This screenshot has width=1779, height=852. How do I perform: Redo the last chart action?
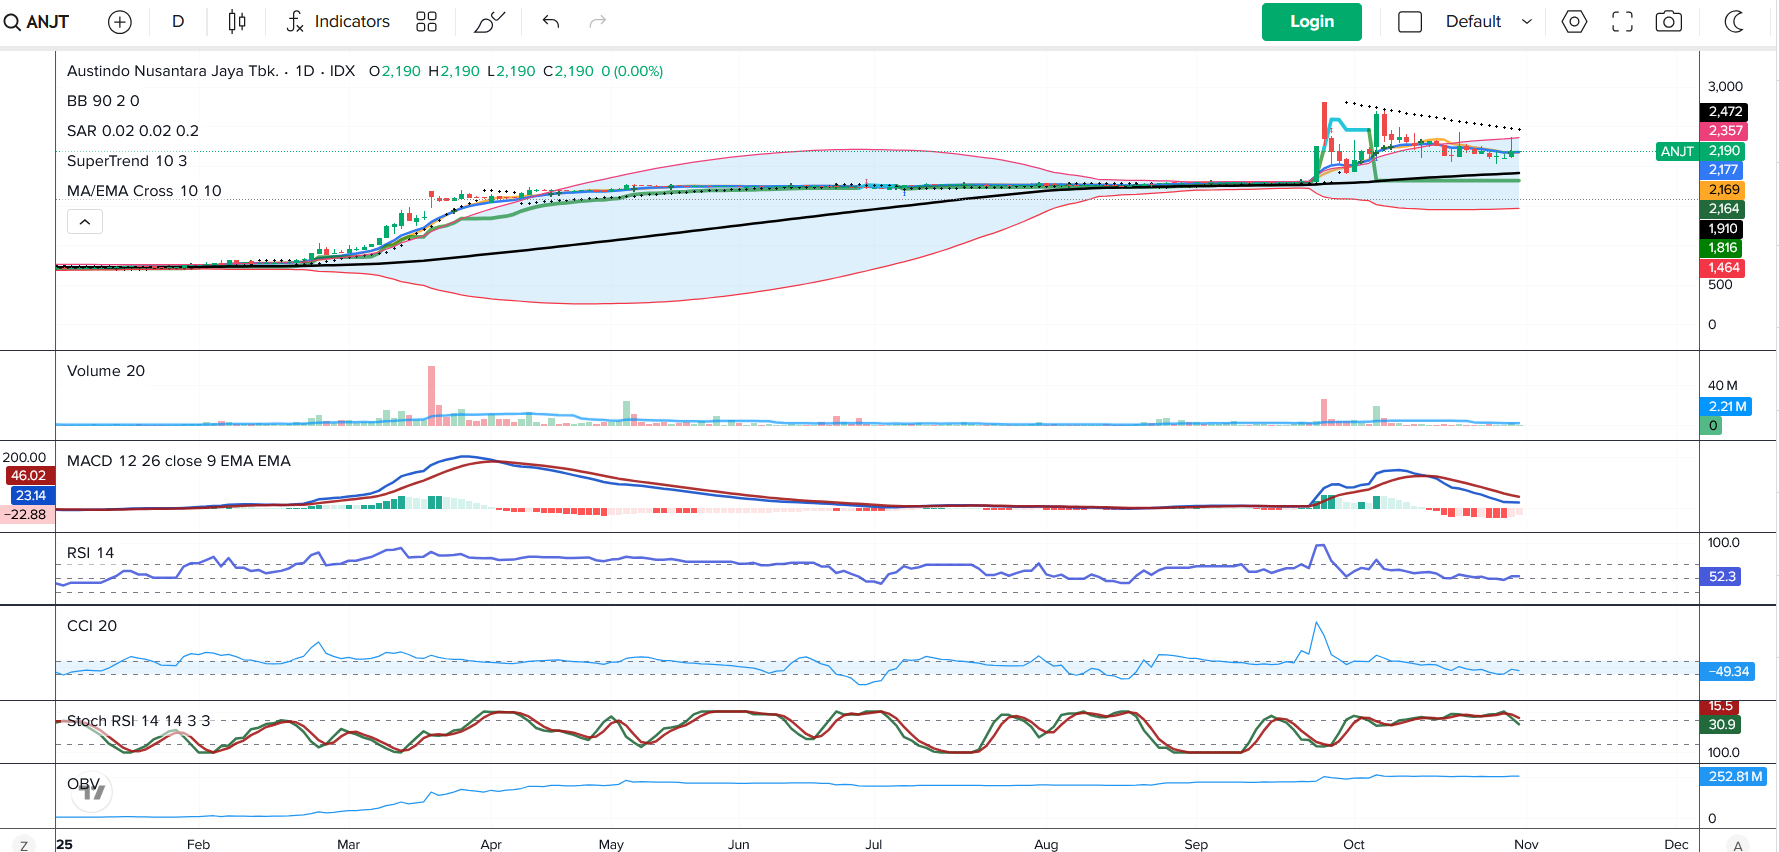(x=598, y=22)
